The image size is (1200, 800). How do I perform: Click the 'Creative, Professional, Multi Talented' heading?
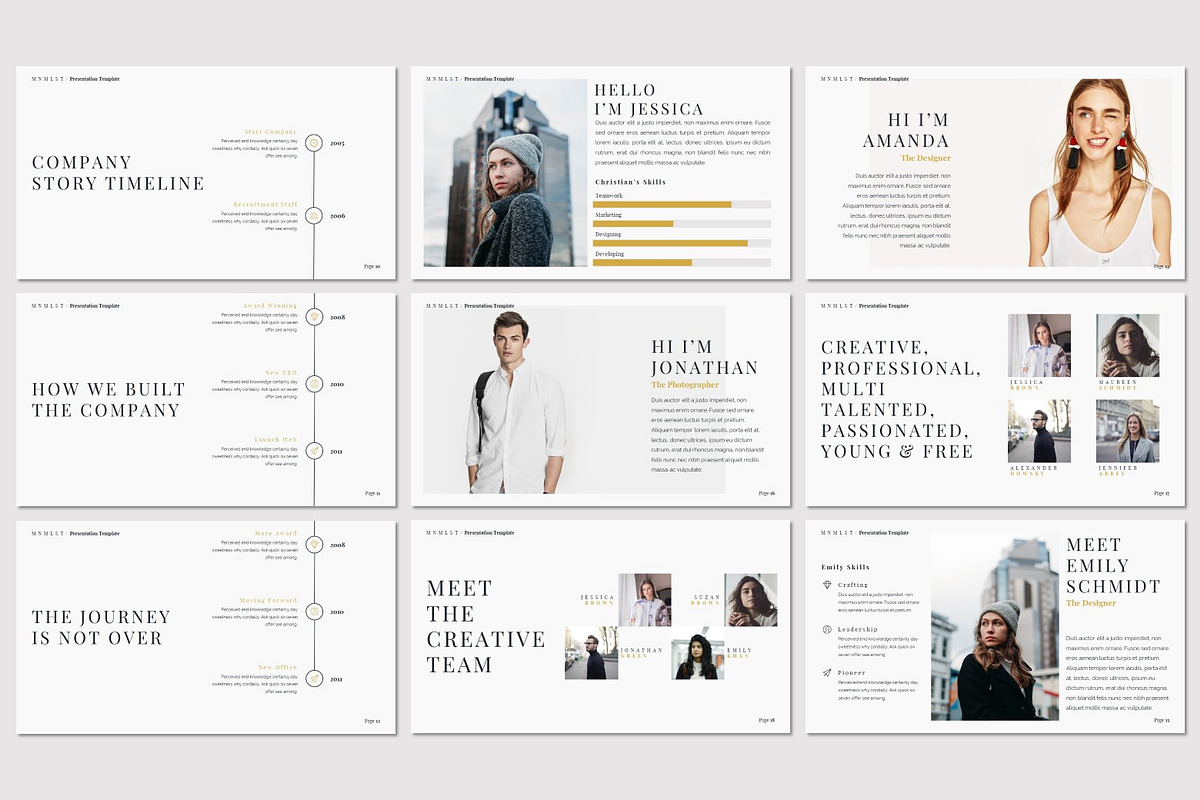(x=901, y=399)
